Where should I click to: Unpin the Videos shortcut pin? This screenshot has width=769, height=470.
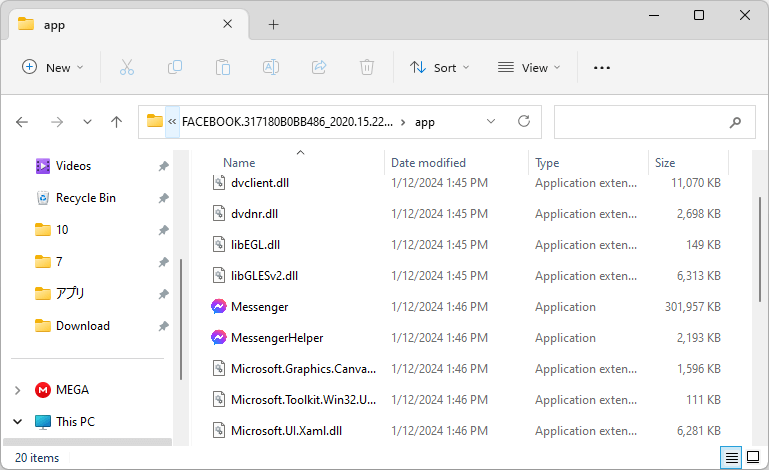coord(163,166)
